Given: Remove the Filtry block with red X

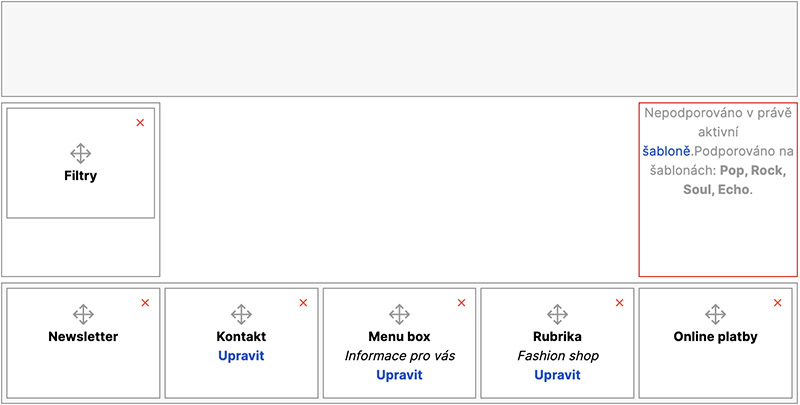Looking at the screenshot, I should 140,122.
